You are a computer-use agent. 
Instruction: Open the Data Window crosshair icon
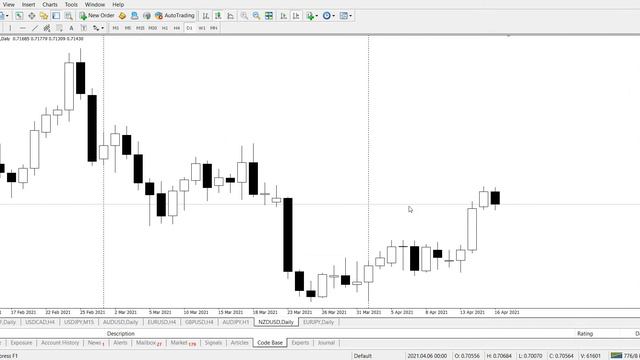pos(31,16)
